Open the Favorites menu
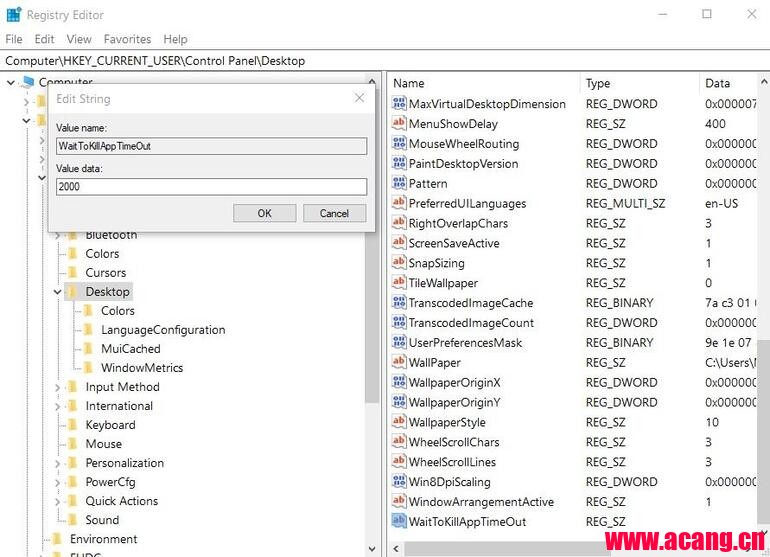The width and height of the screenshot is (770, 557). [x=127, y=39]
